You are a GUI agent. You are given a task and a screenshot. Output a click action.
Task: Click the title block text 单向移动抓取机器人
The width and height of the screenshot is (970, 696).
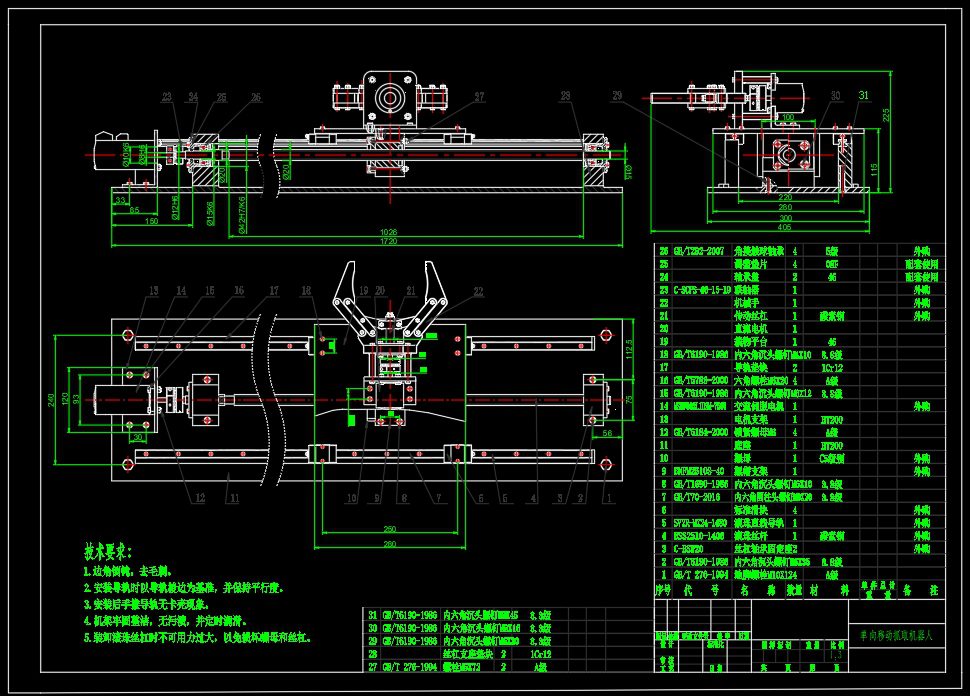[895, 635]
